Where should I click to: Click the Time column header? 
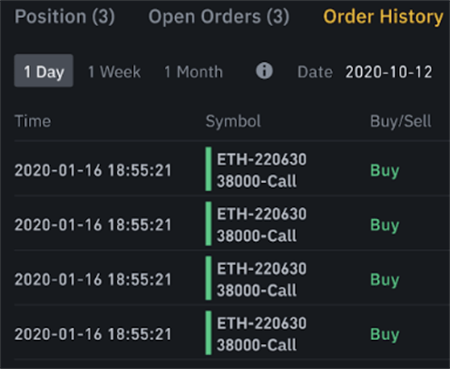pyautogui.click(x=33, y=121)
